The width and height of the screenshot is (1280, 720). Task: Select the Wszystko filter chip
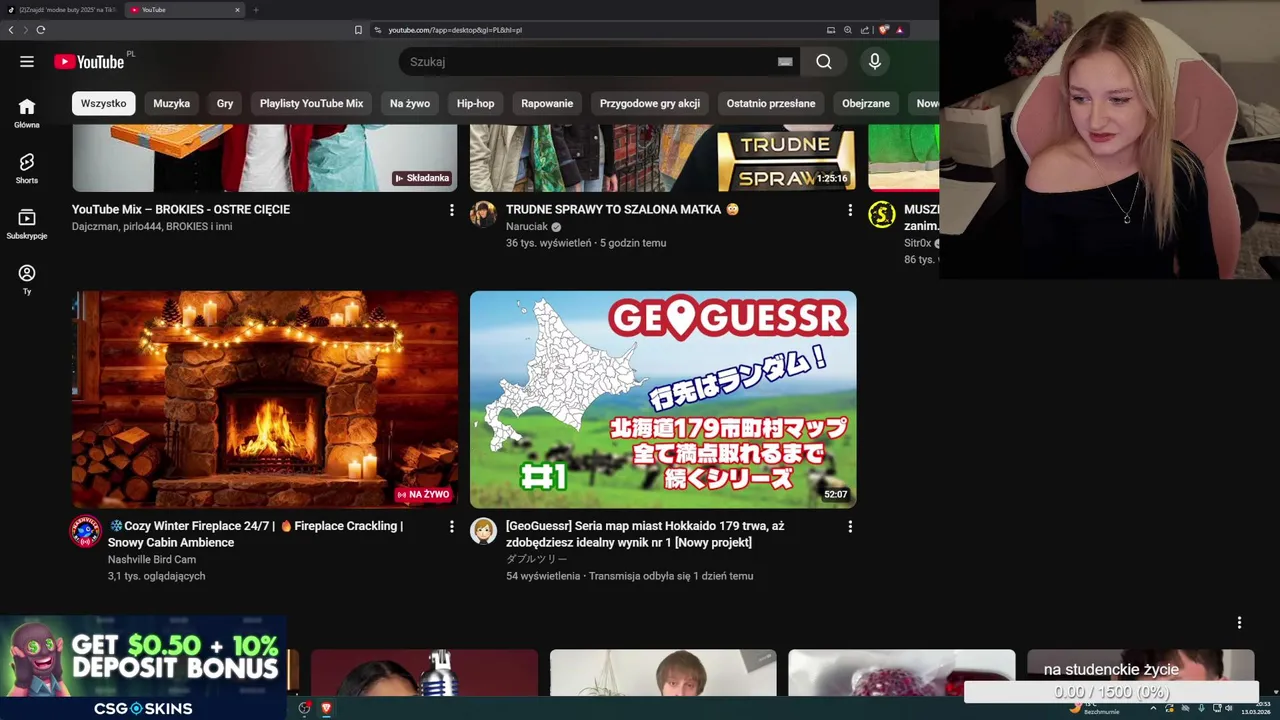pyautogui.click(x=104, y=103)
